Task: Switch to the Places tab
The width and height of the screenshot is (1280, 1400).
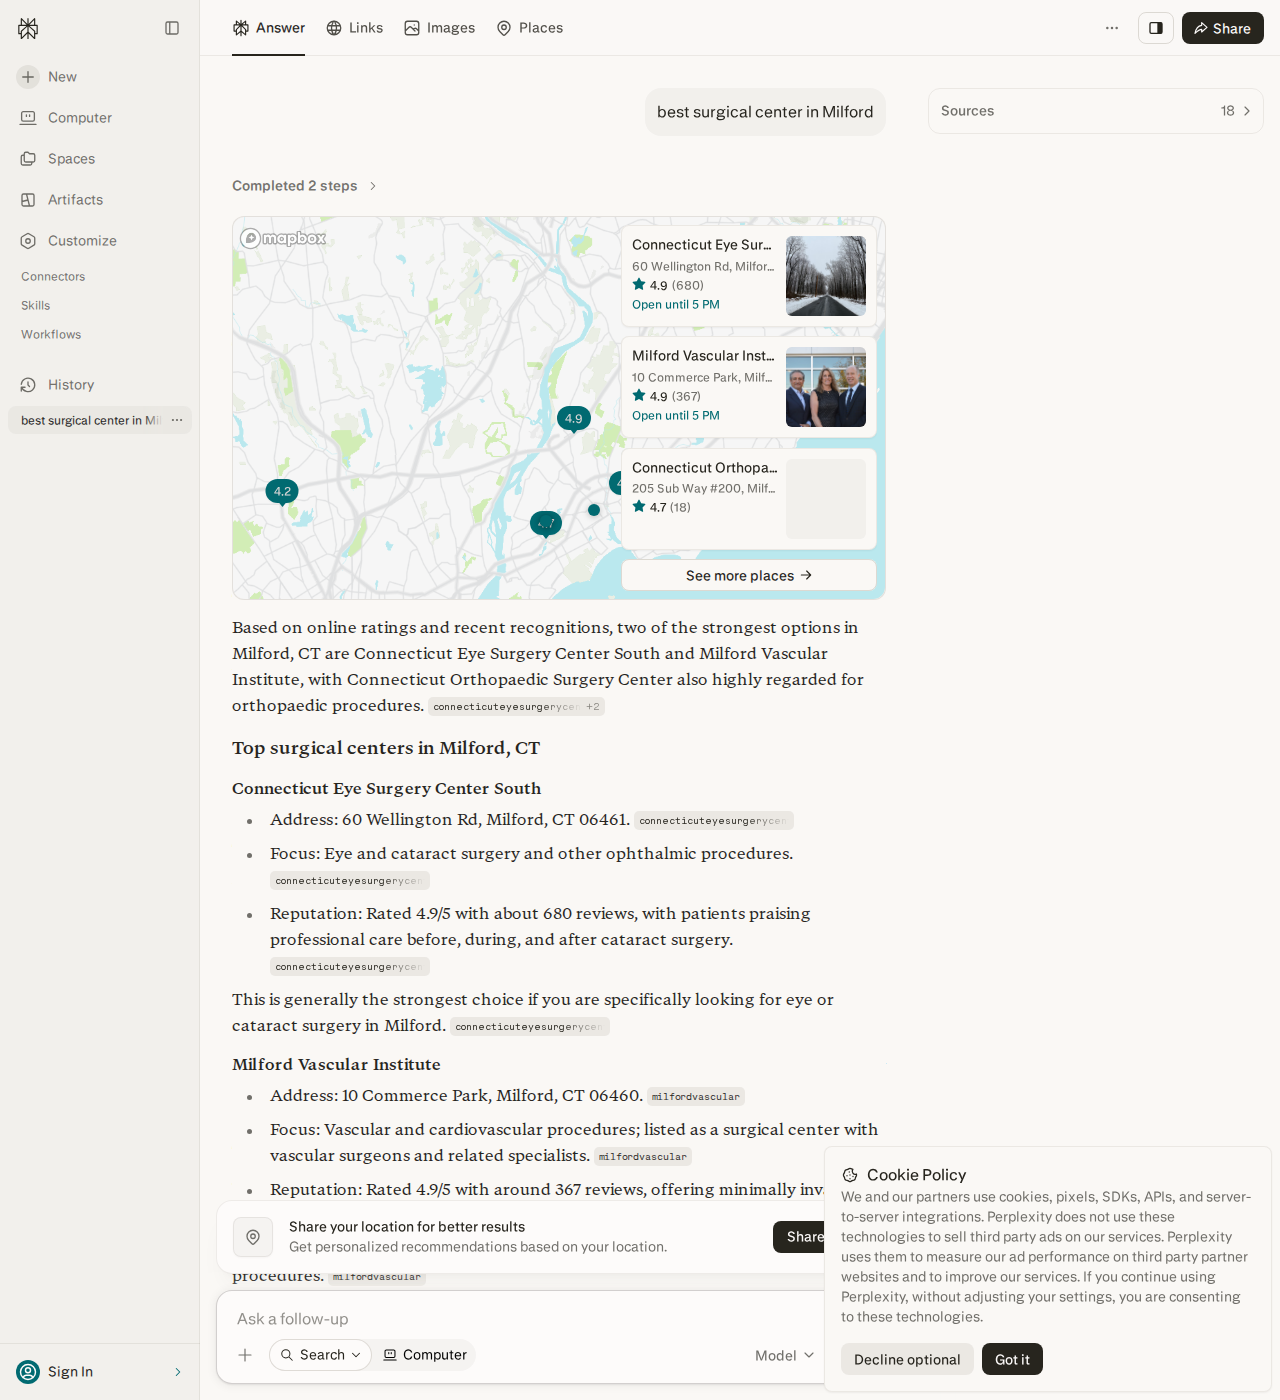Action: click(x=530, y=28)
